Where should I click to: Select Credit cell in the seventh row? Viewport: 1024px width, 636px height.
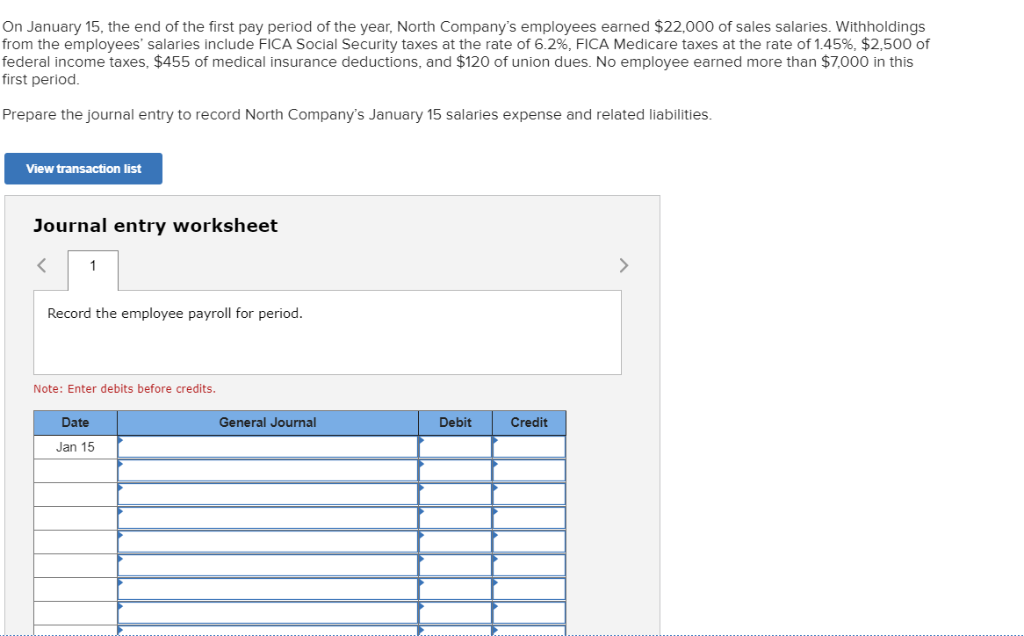(x=529, y=590)
